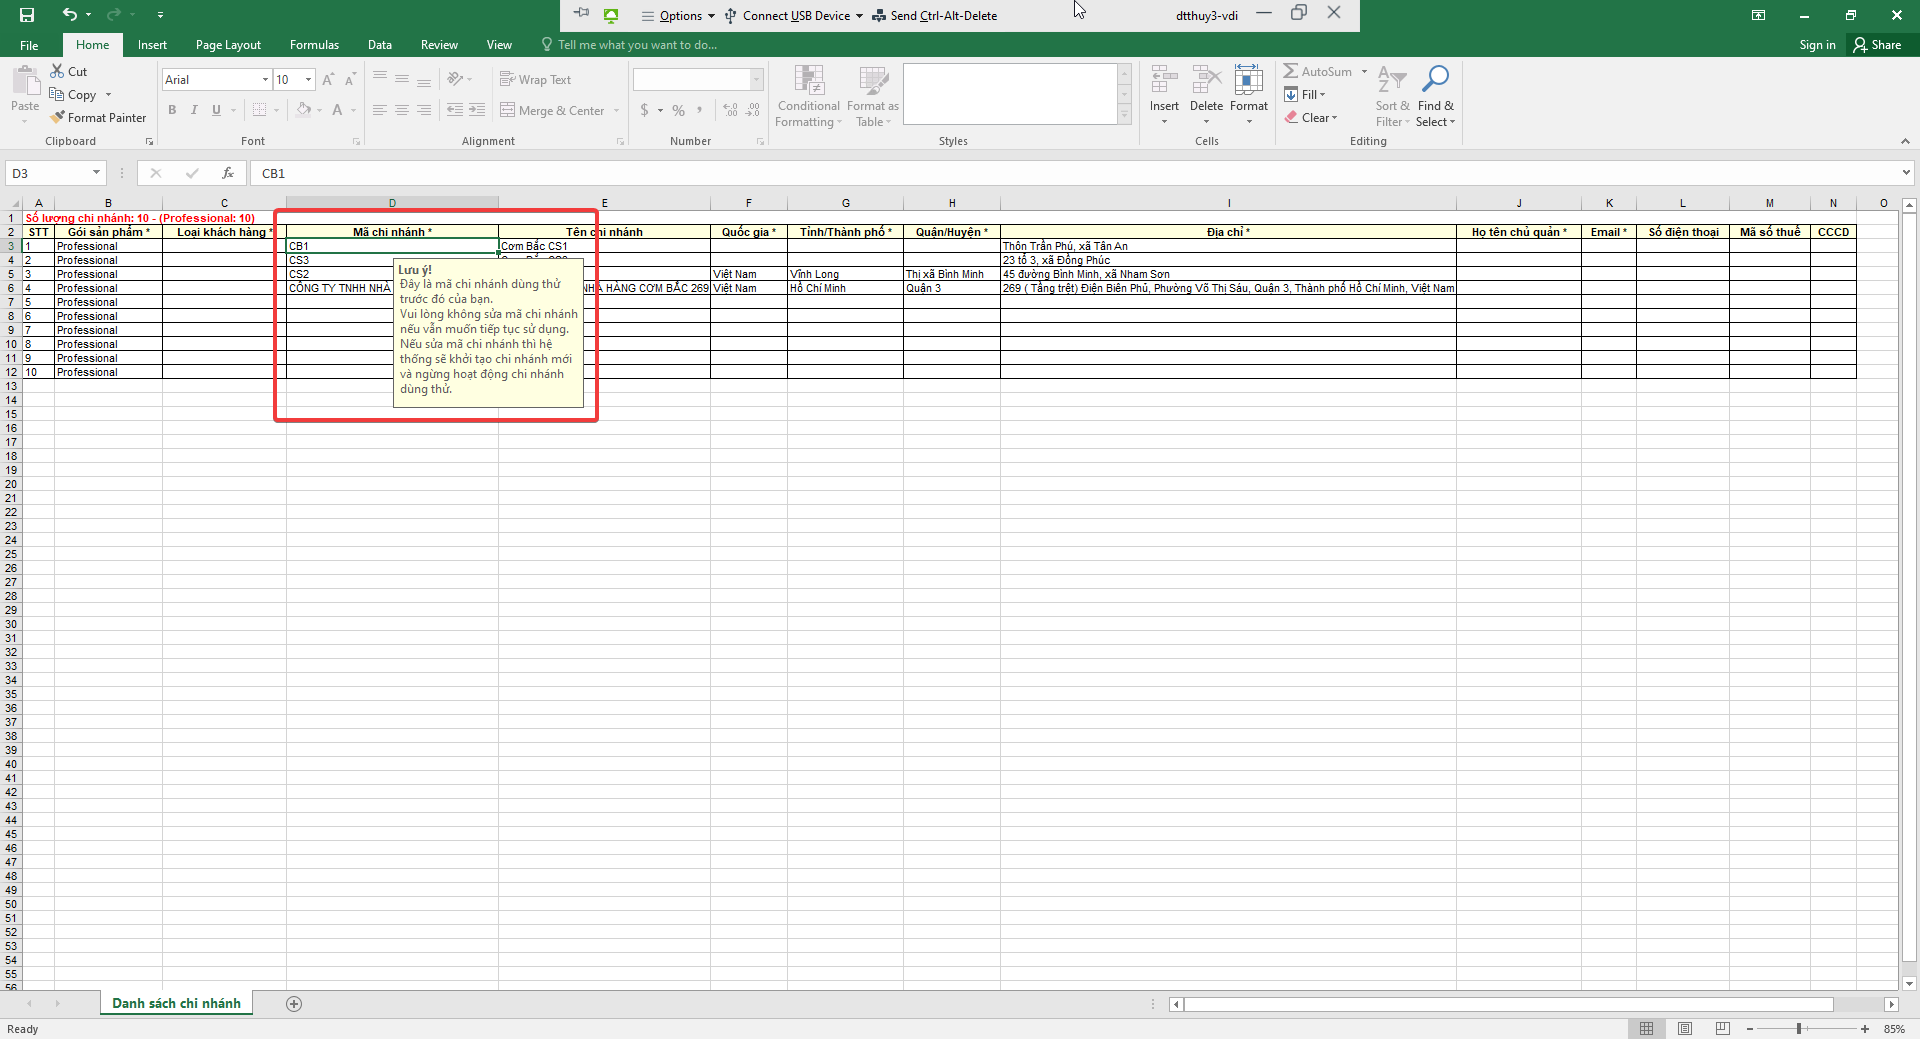Switch to the Review tab
This screenshot has height=1039, width=1920.
[439, 45]
